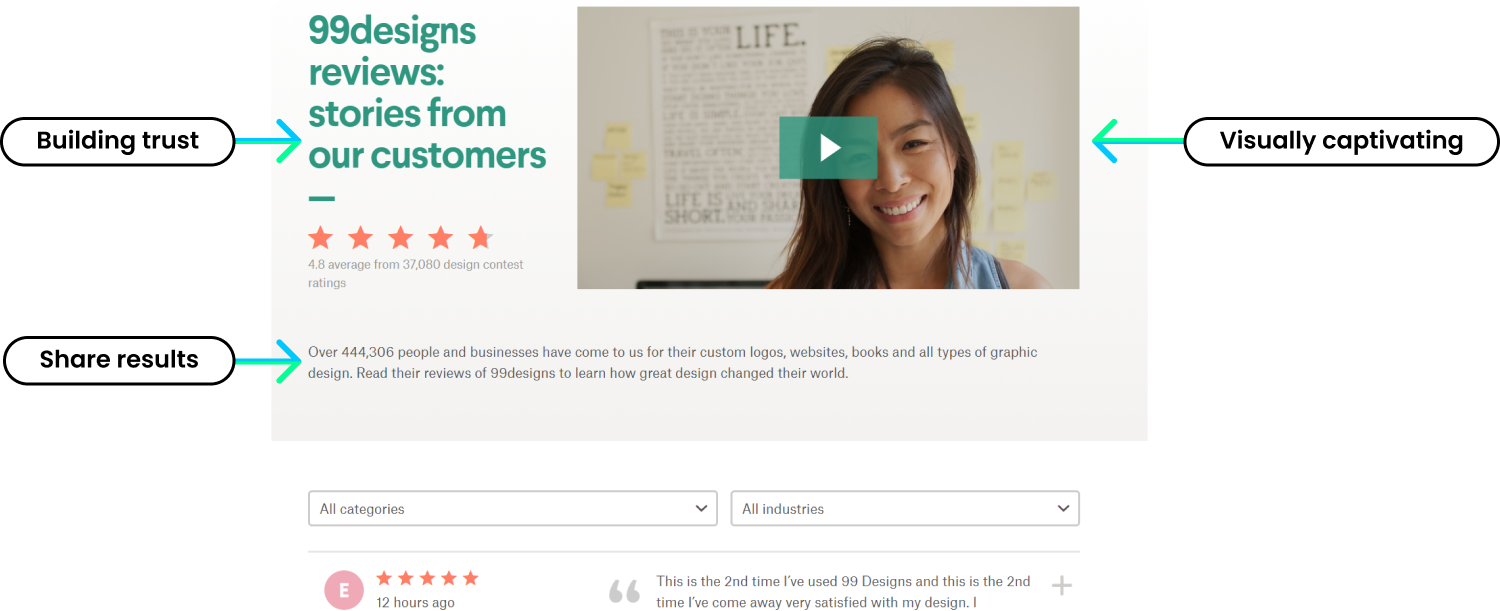Image resolution: width=1500 pixels, height=611 pixels.
Task: Click the 99designs reviews heading
Action: pos(427,92)
